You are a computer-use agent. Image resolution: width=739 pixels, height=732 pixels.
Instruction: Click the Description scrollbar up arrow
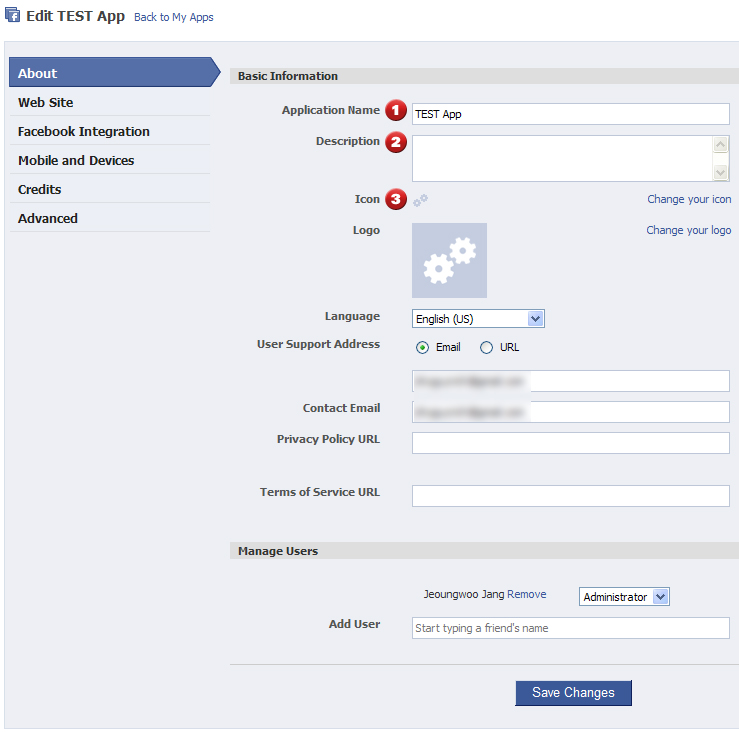pos(720,144)
